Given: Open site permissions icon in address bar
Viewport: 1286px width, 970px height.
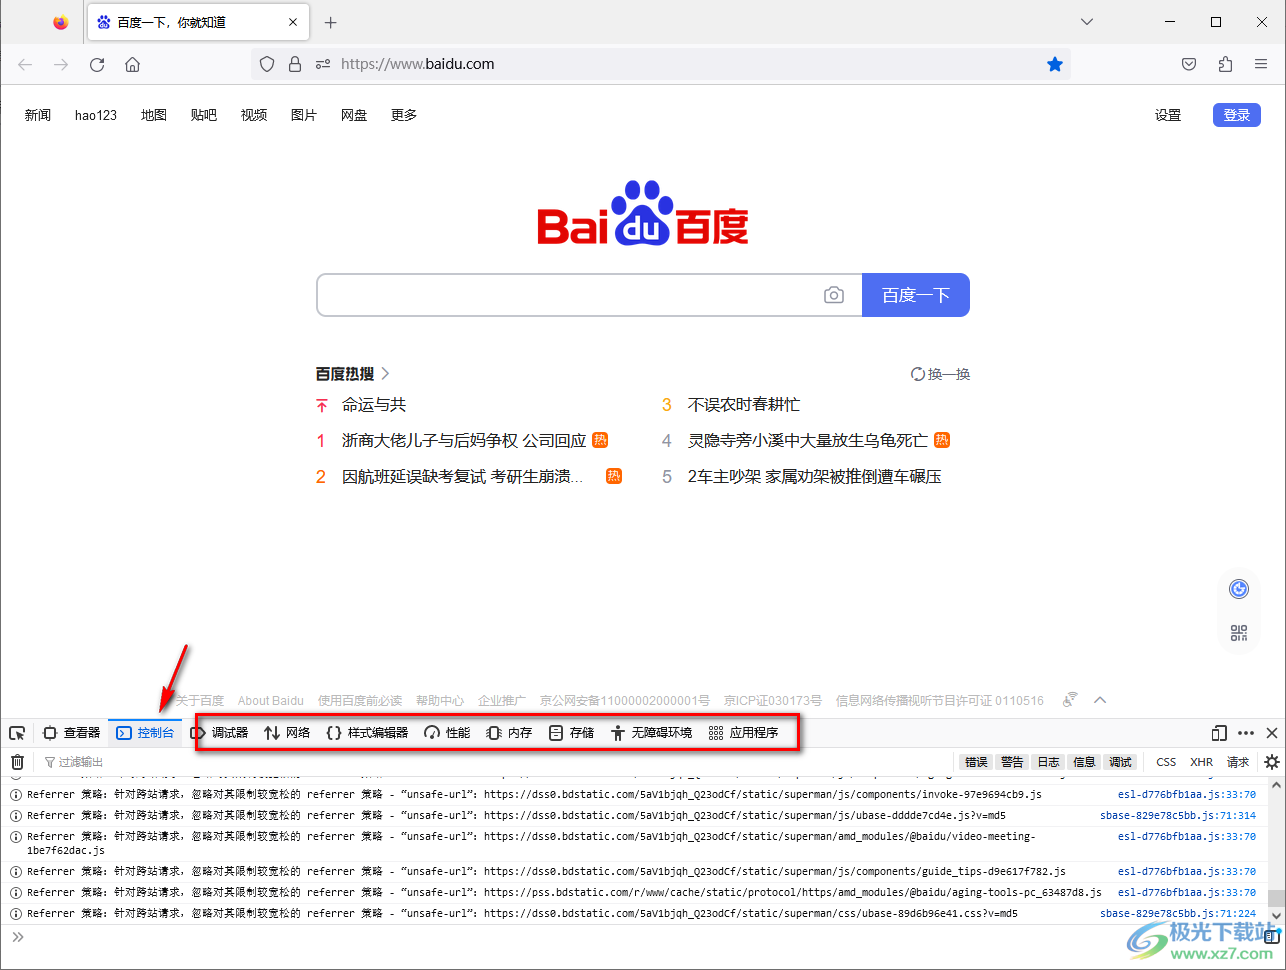Looking at the screenshot, I should point(323,64).
